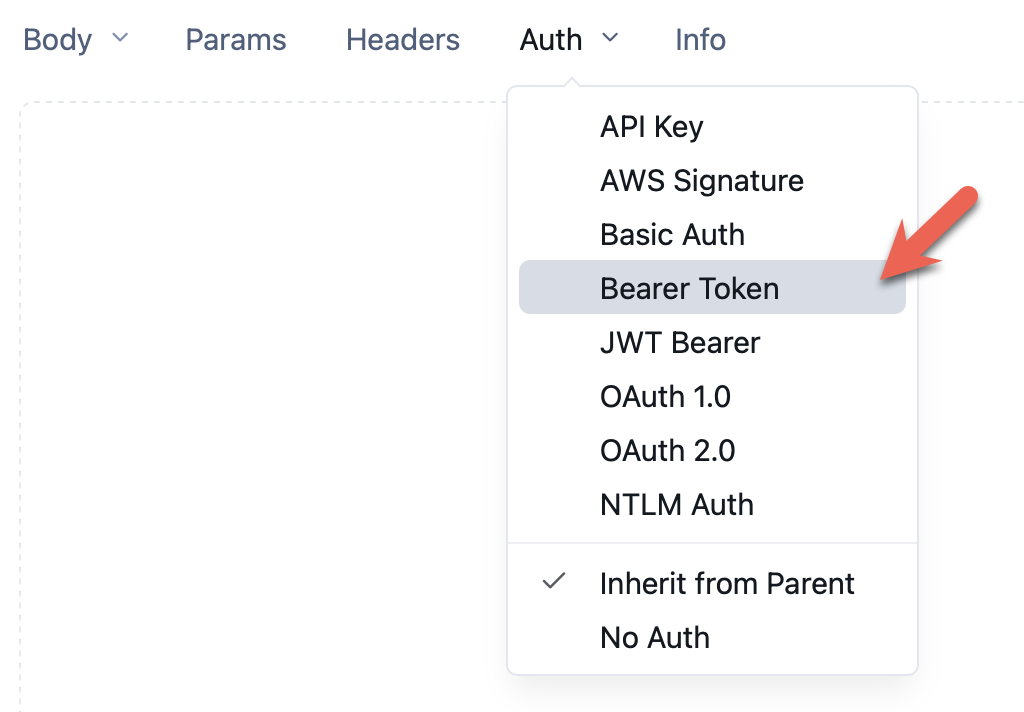The image size is (1024, 712).
Task: Select AWS Signature authentication
Action: [701, 181]
